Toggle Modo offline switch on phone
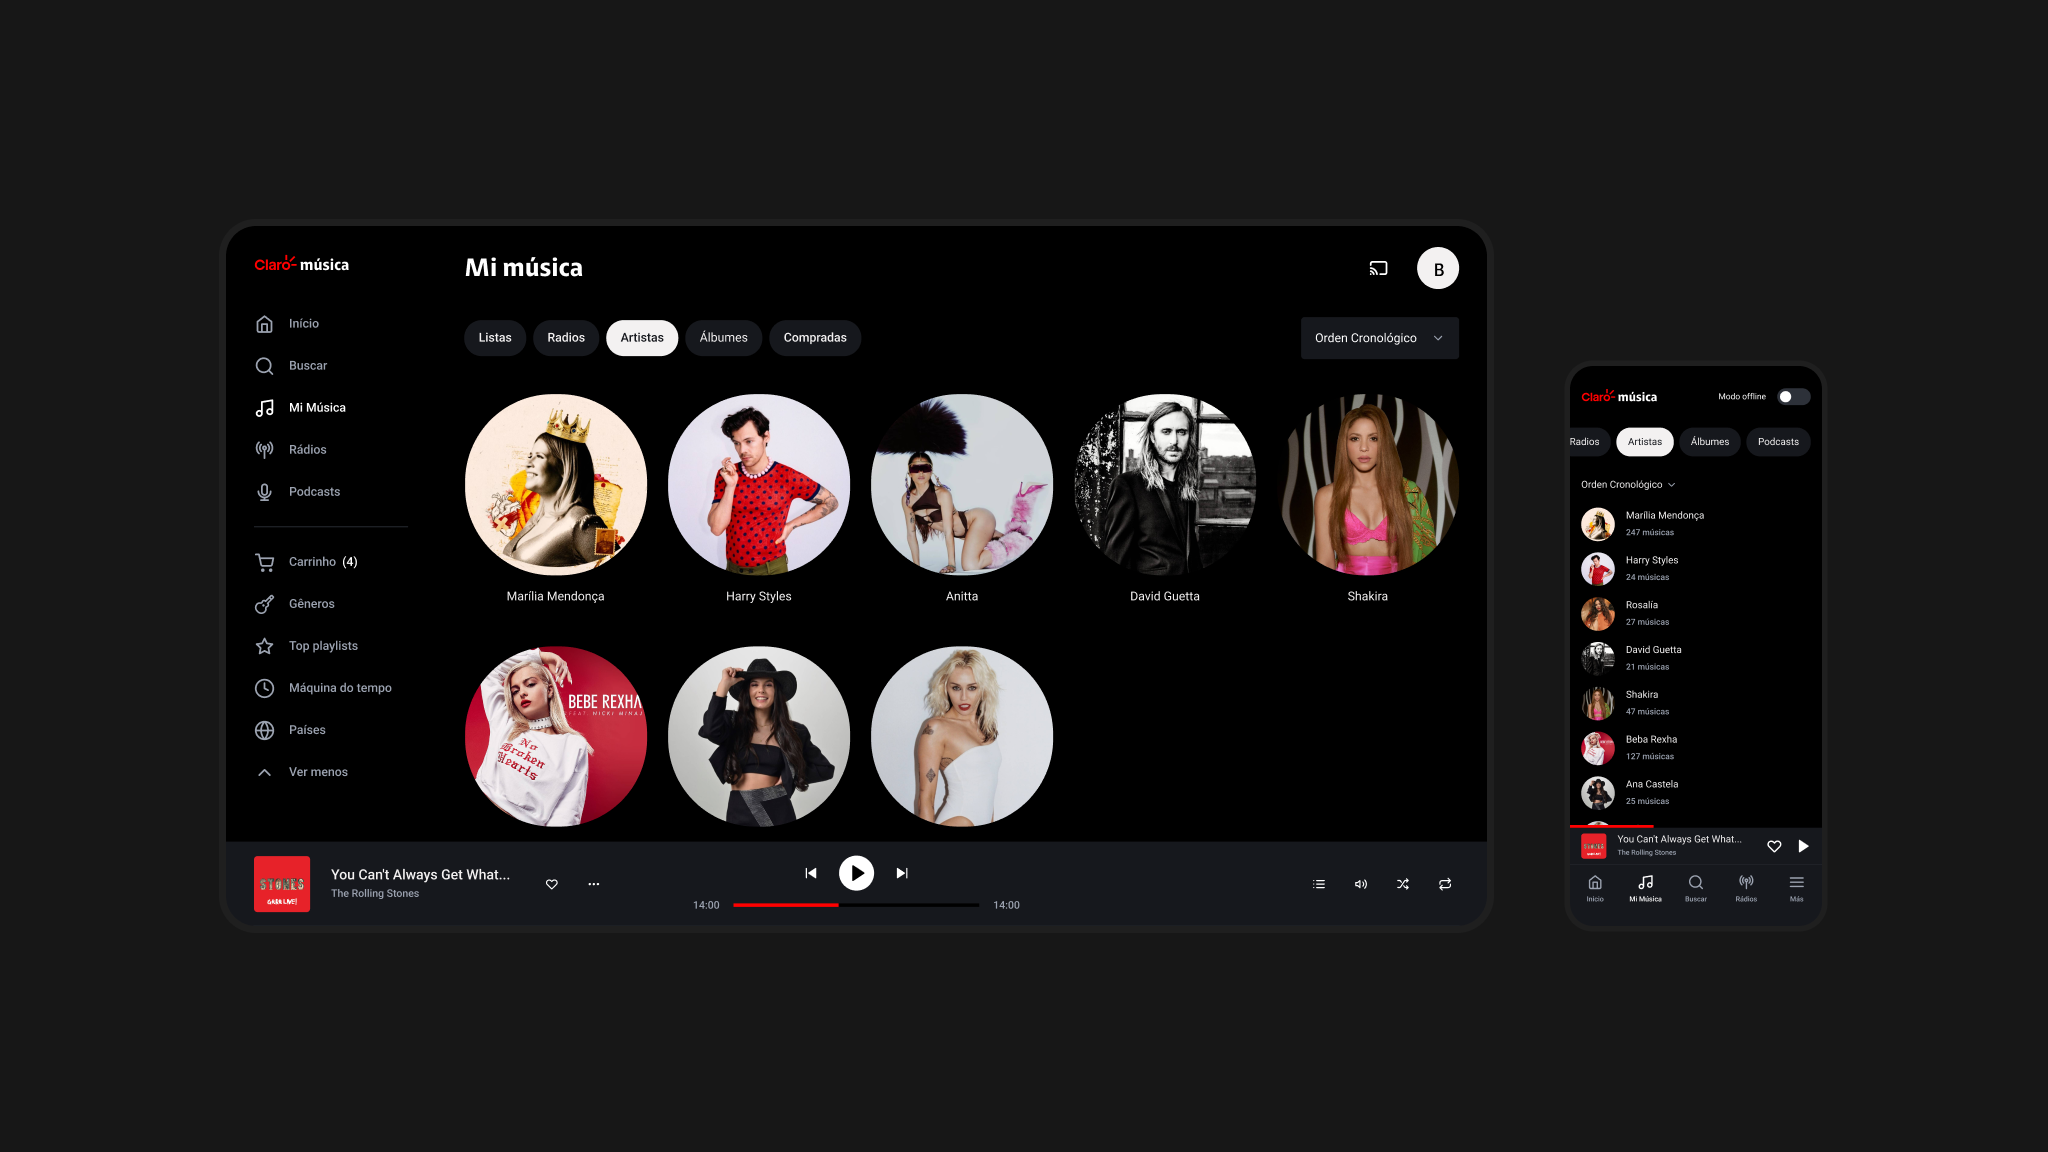This screenshot has height=1152, width=2048. [x=1794, y=397]
